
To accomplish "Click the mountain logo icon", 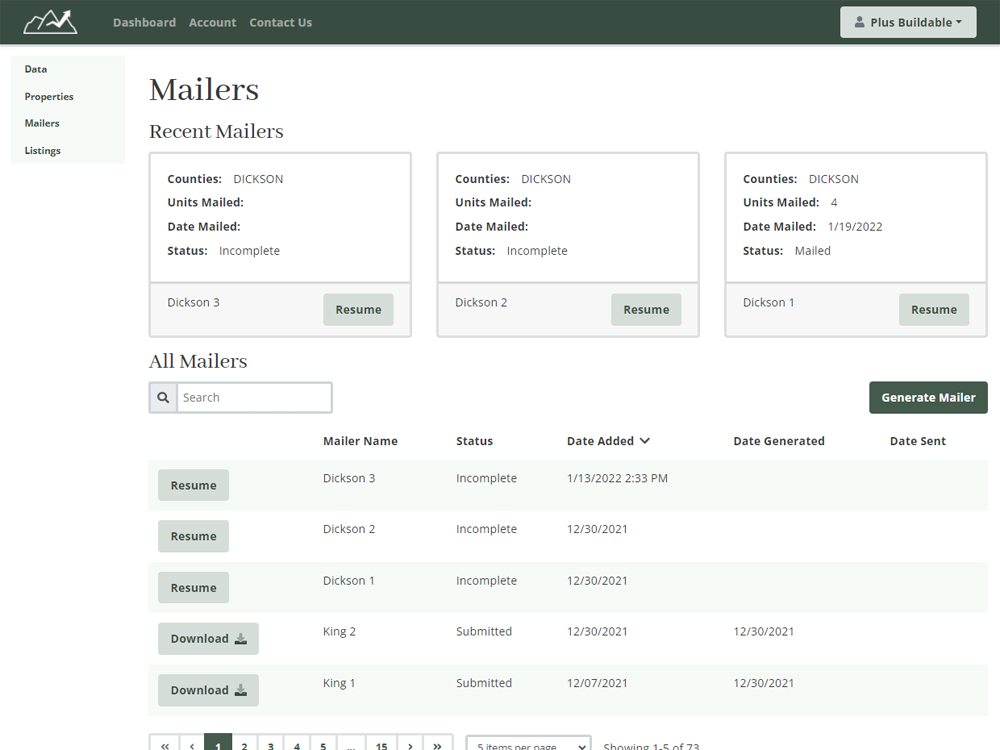I will pos(50,22).
